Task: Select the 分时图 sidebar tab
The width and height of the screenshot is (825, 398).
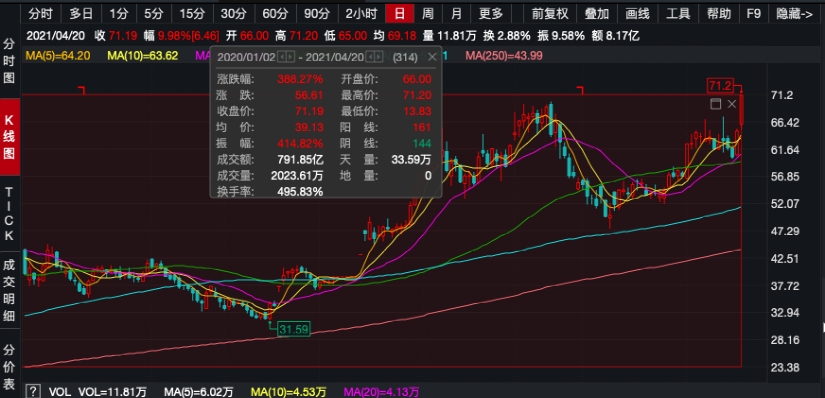Action: click(9, 61)
